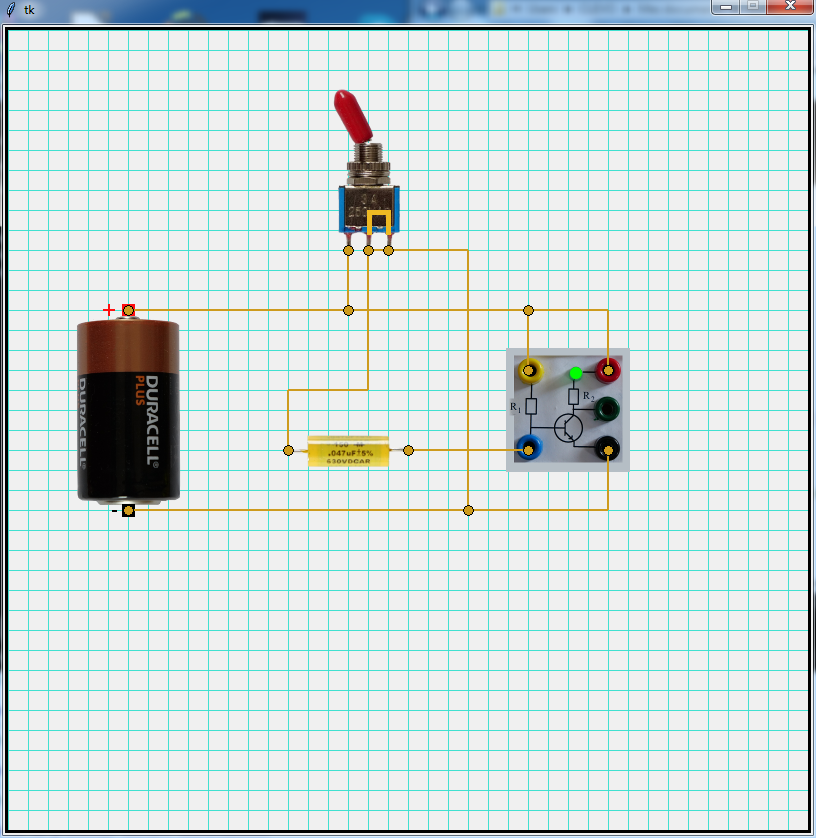This screenshot has height=838, width=816.
Task: Click the blue jack on transistor module
Action: pyautogui.click(x=528, y=449)
